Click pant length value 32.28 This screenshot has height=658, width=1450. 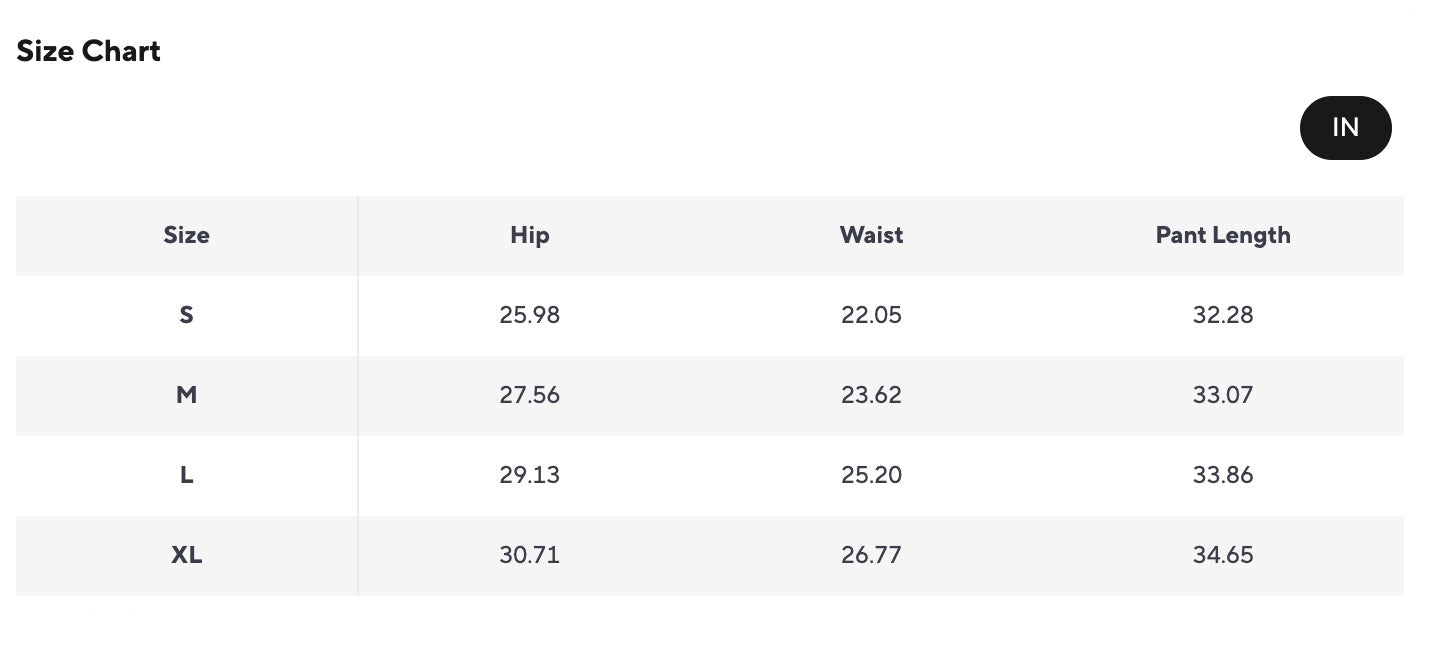[x=1222, y=315]
